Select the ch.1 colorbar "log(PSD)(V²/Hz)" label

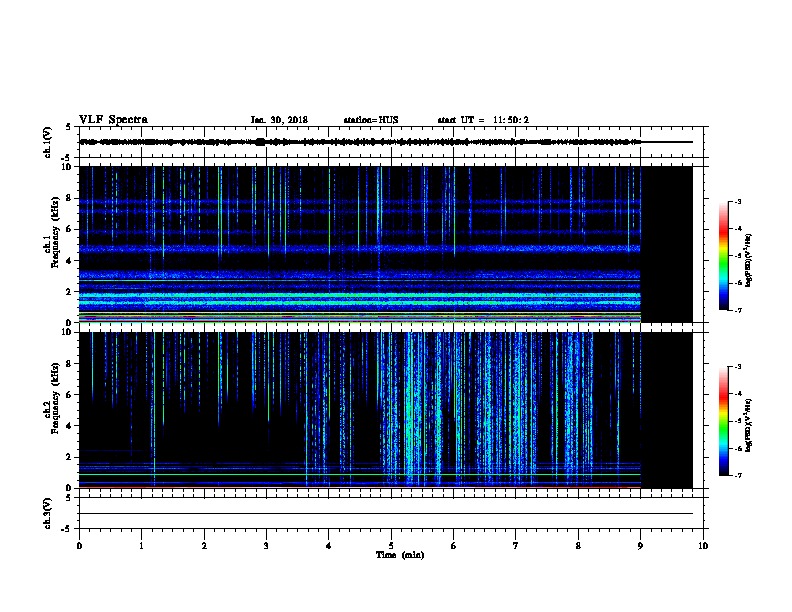(x=749, y=260)
